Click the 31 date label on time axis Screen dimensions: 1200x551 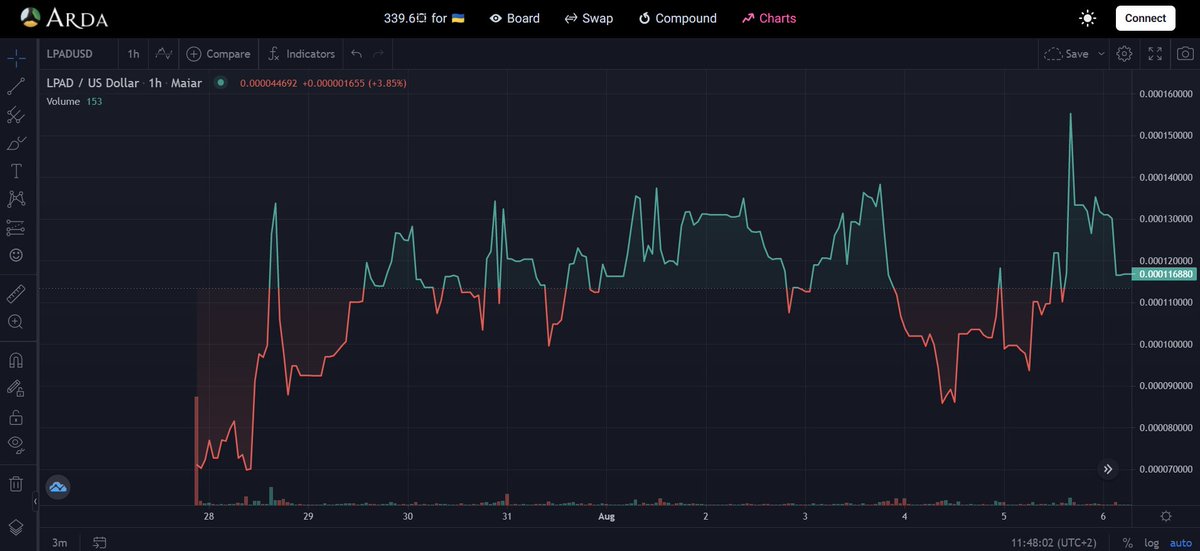[x=507, y=517]
